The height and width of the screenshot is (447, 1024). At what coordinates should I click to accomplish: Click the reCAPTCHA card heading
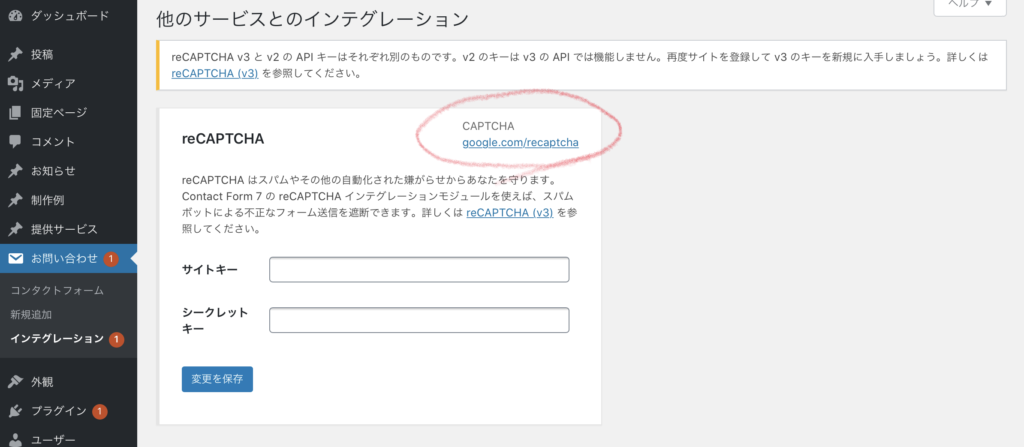click(x=223, y=139)
